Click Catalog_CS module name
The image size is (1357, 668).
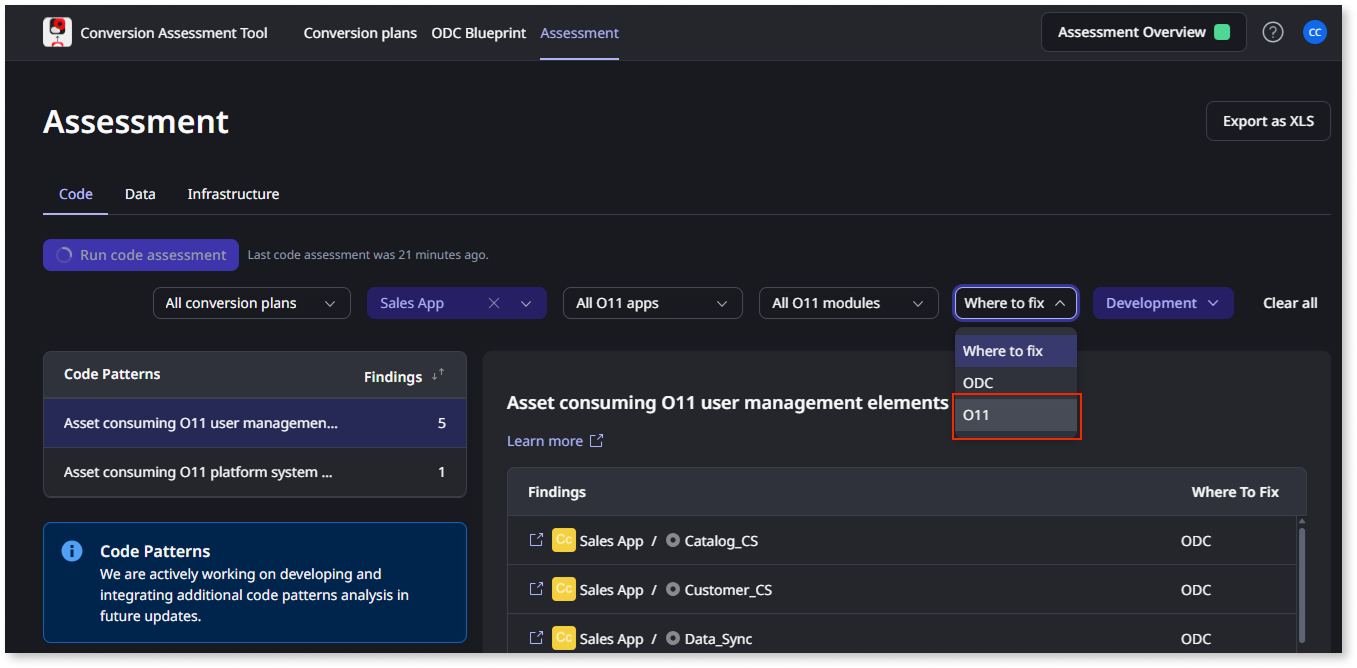pos(721,541)
